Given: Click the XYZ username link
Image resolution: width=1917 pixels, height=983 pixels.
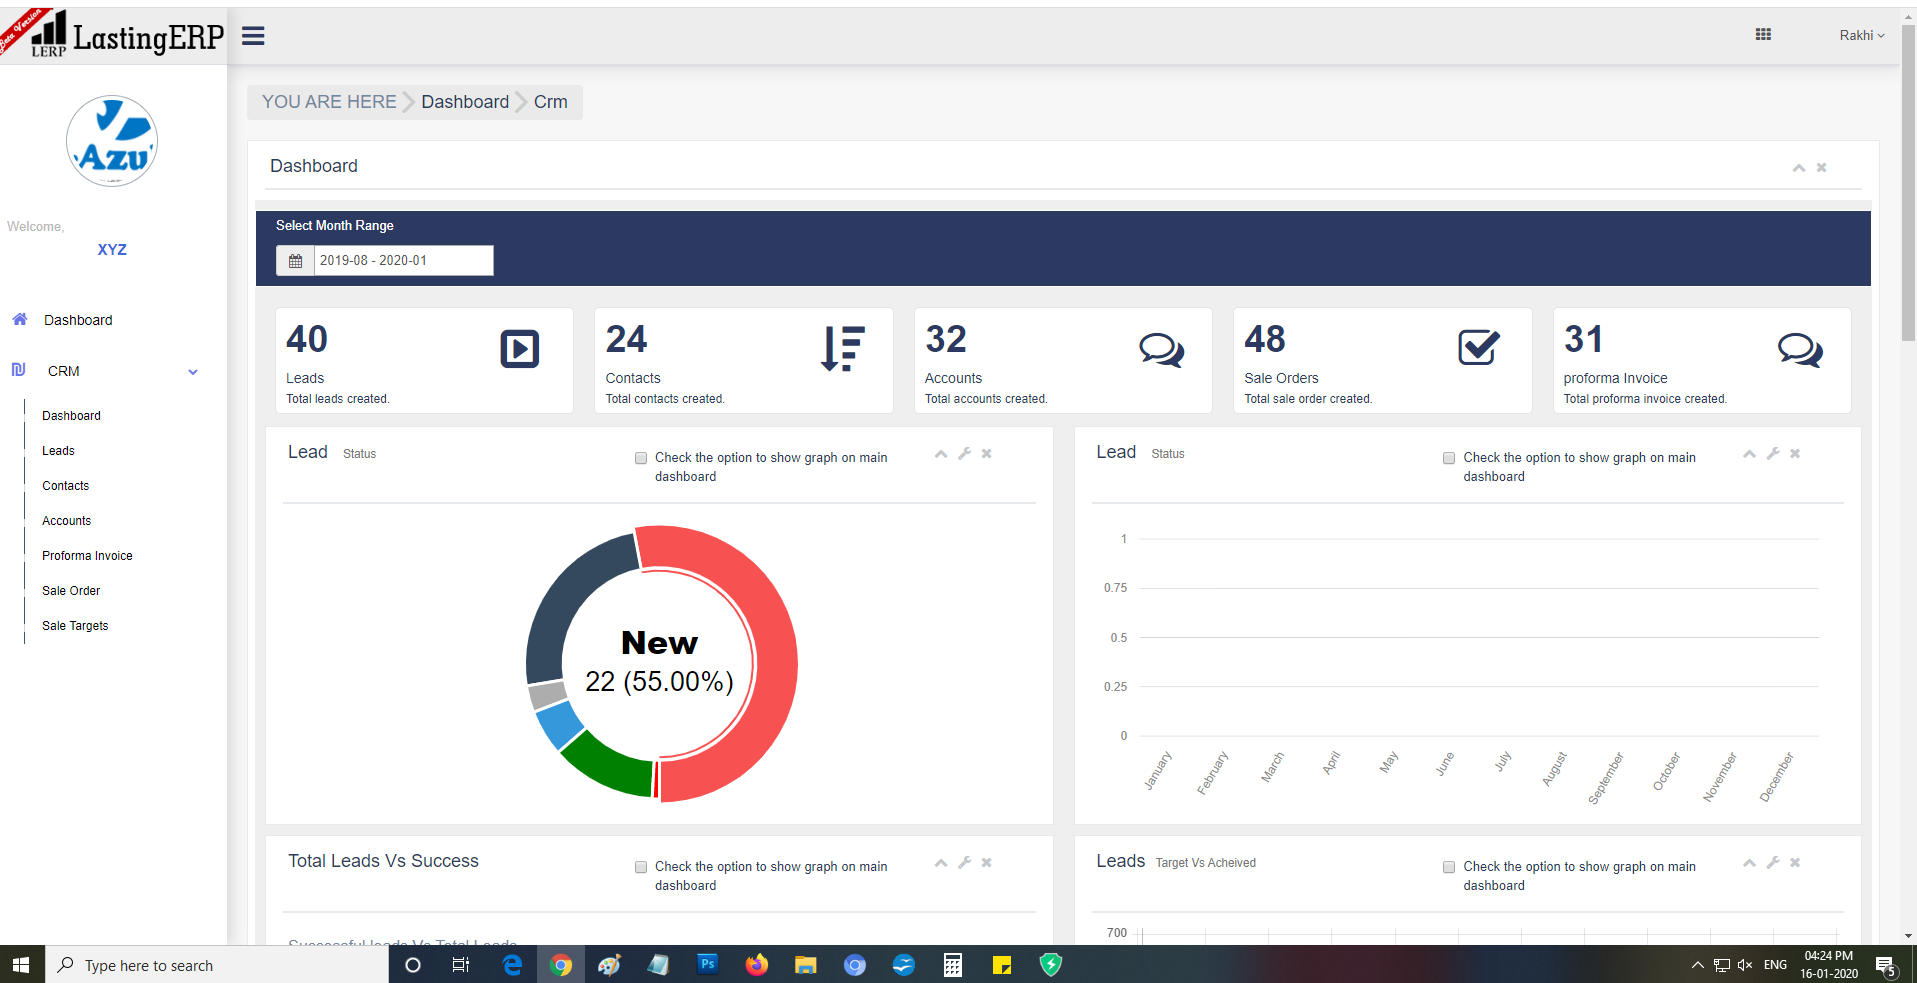Looking at the screenshot, I should click(112, 250).
